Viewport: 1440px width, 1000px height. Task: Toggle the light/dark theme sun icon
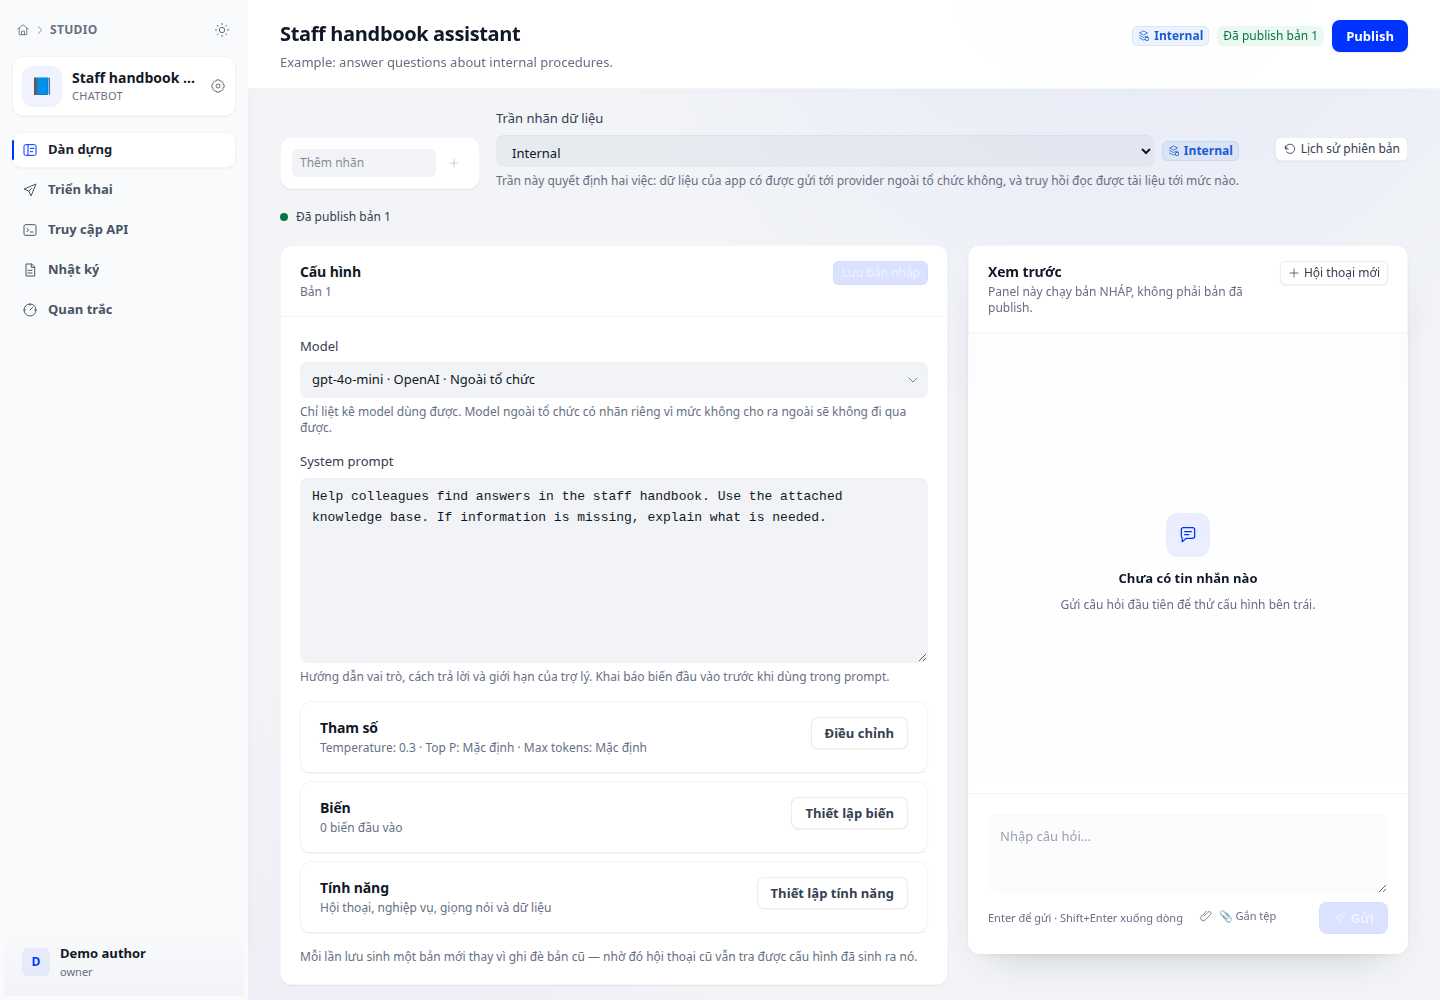pyautogui.click(x=222, y=30)
